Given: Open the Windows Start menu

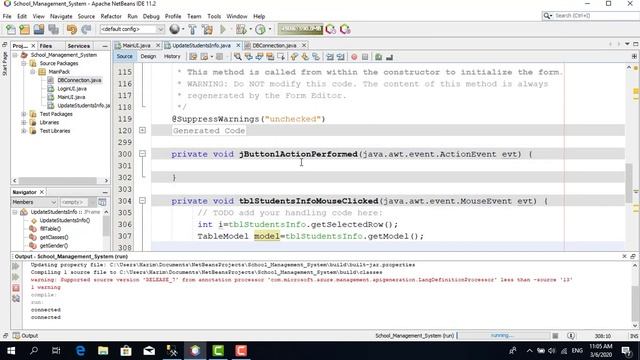Looking at the screenshot, I should (11, 351).
